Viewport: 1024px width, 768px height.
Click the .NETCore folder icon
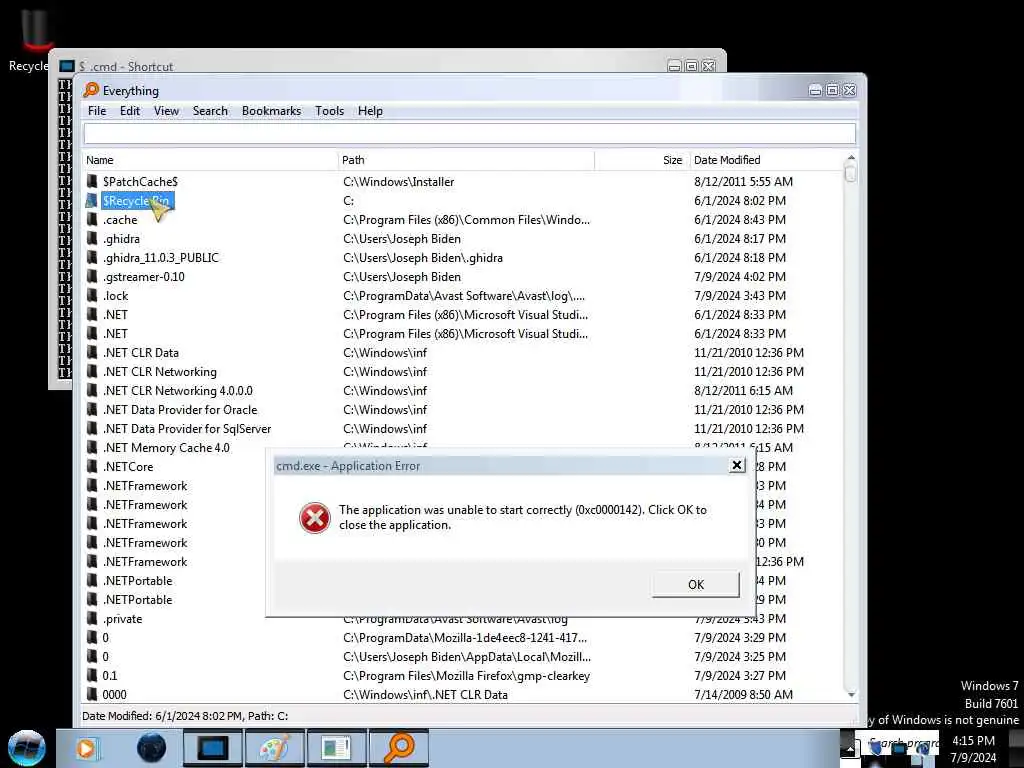(92, 466)
